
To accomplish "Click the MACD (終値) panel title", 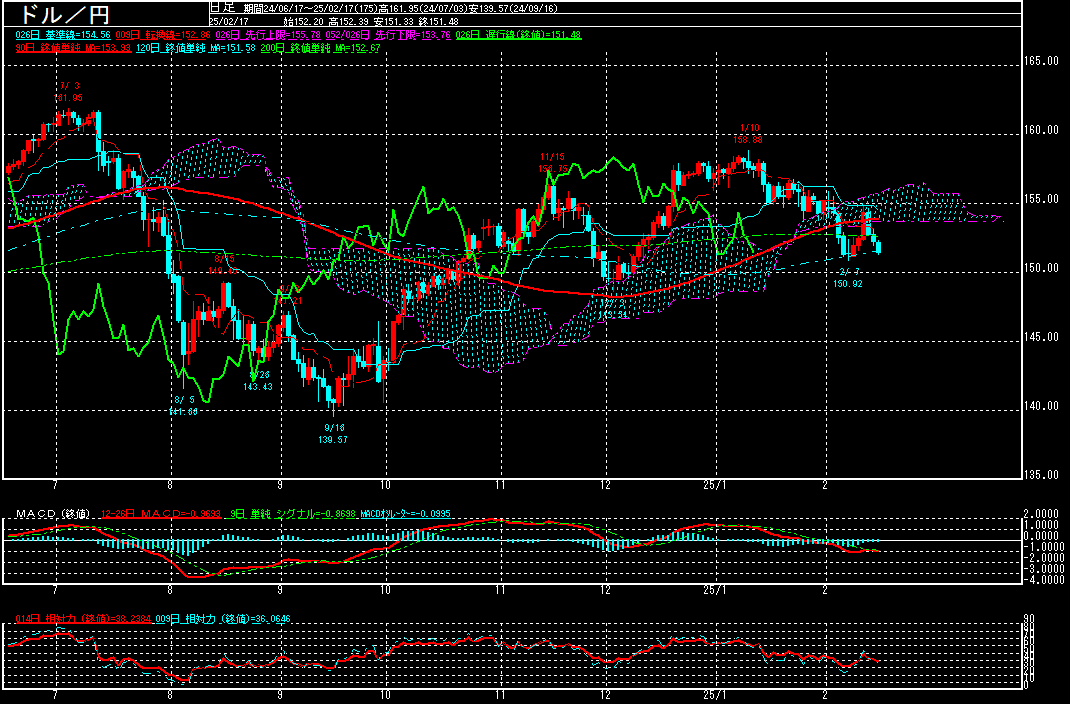I will coord(53,514).
